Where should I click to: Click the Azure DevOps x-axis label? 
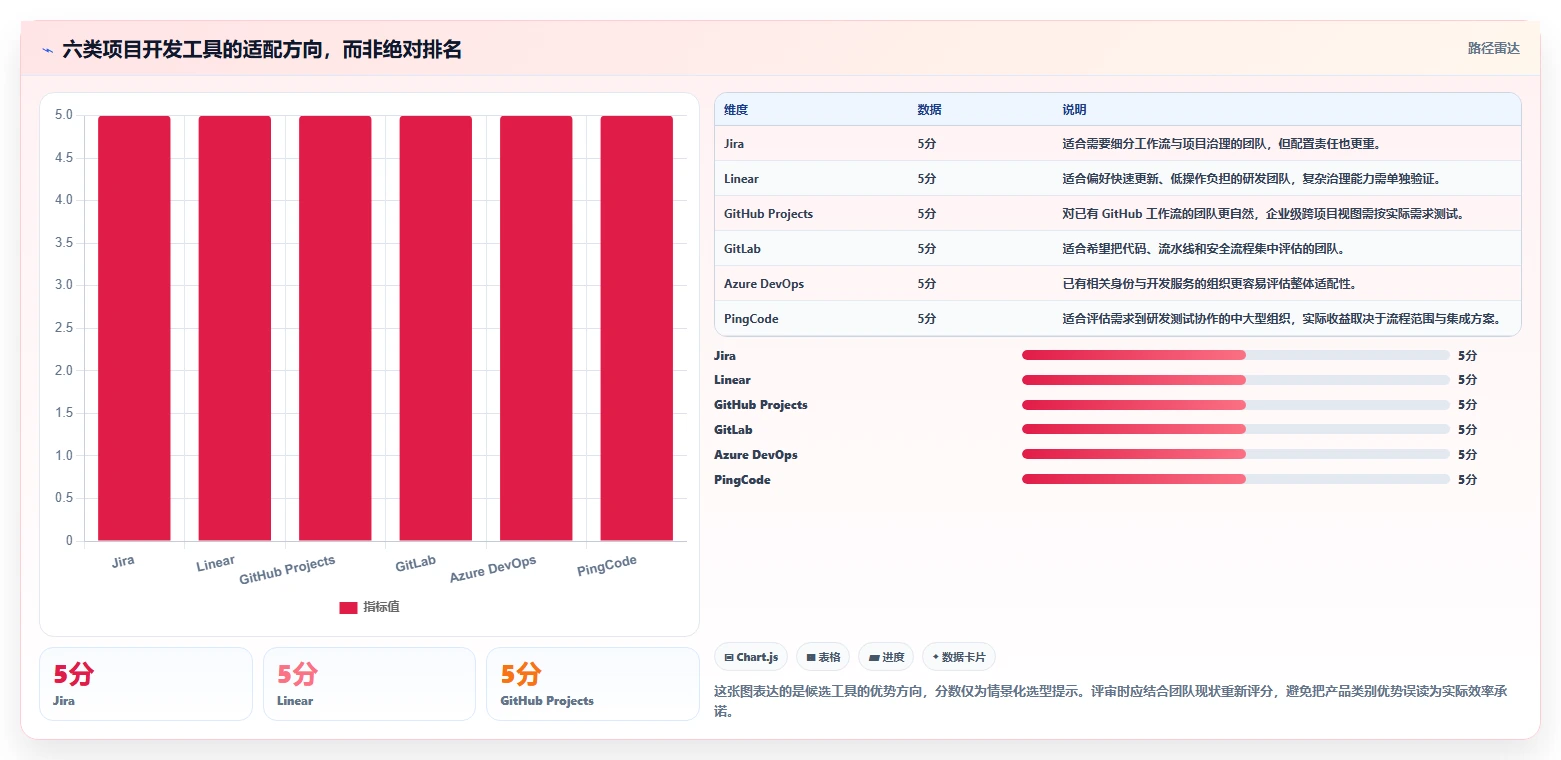tap(493, 569)
